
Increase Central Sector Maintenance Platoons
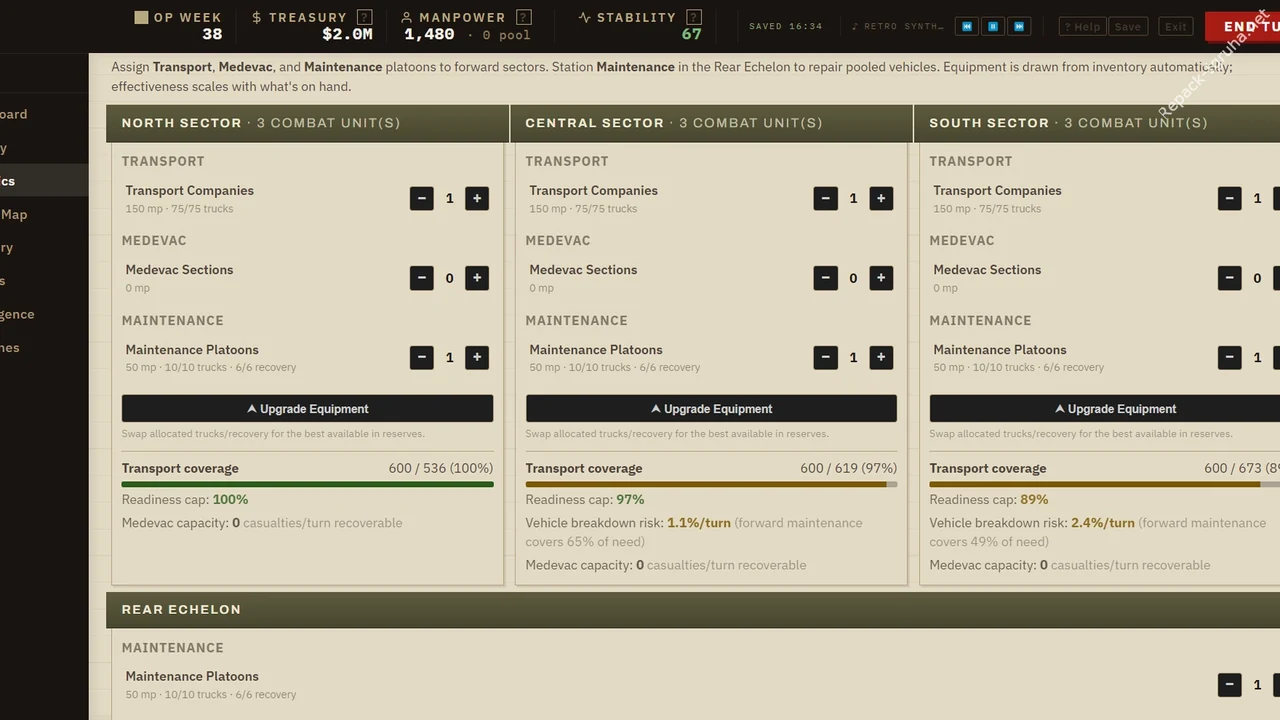click(881, 357)
